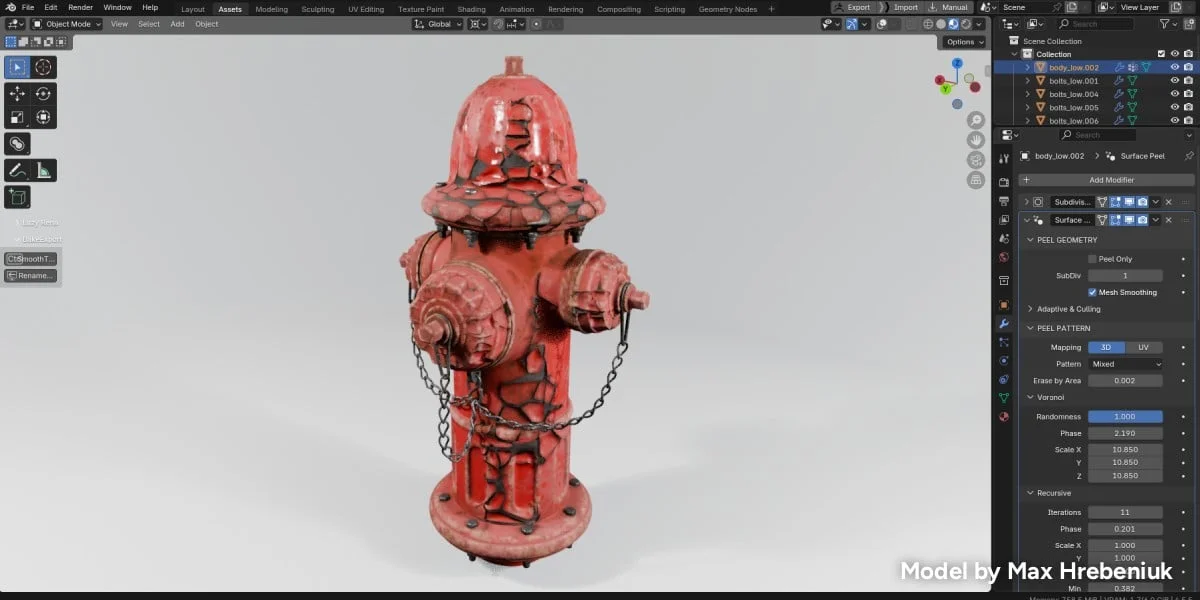The width and height of the screenshot is (1200, 600).
Task: Set Mapping to UV instead of 3D
Action: [x=1143, y=347]
